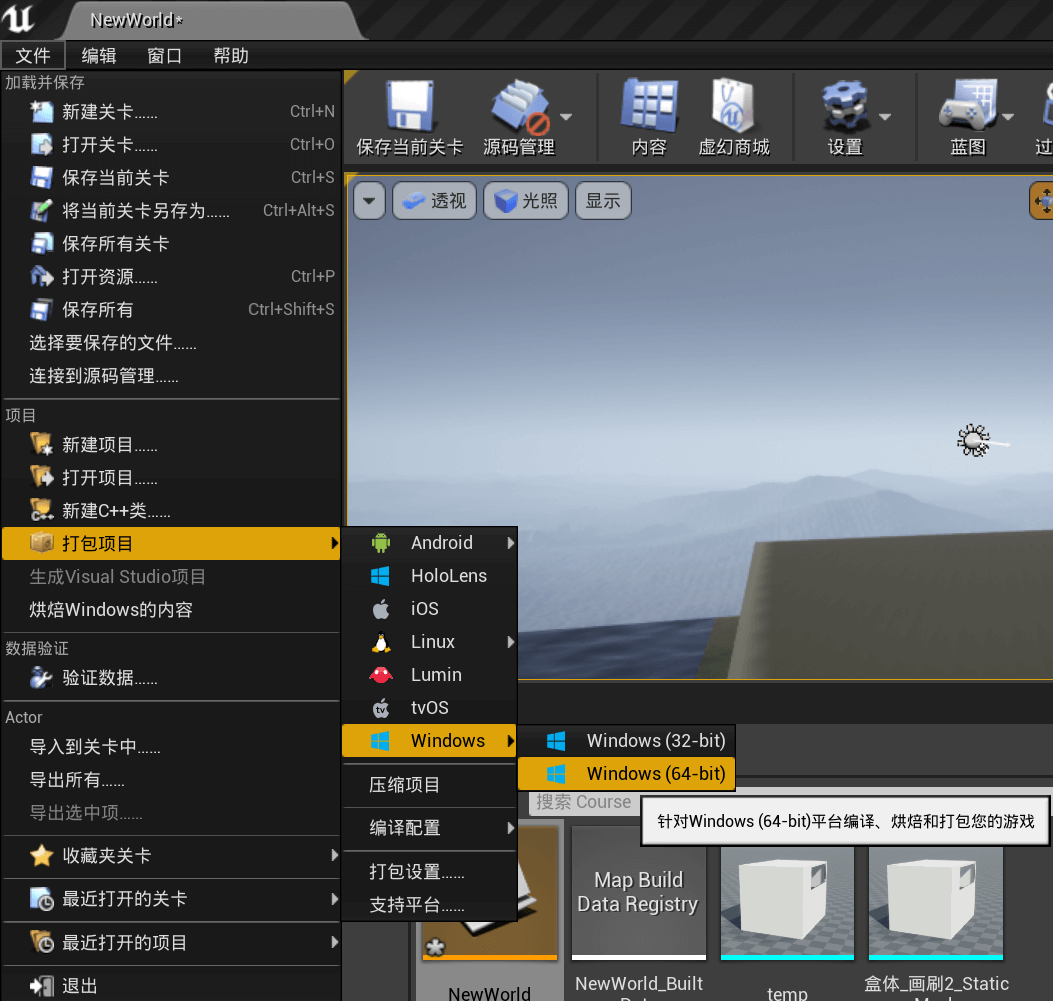Select the Android platform entry
This screenshot has width=1053, height=1001.
[x=429, y=542]
